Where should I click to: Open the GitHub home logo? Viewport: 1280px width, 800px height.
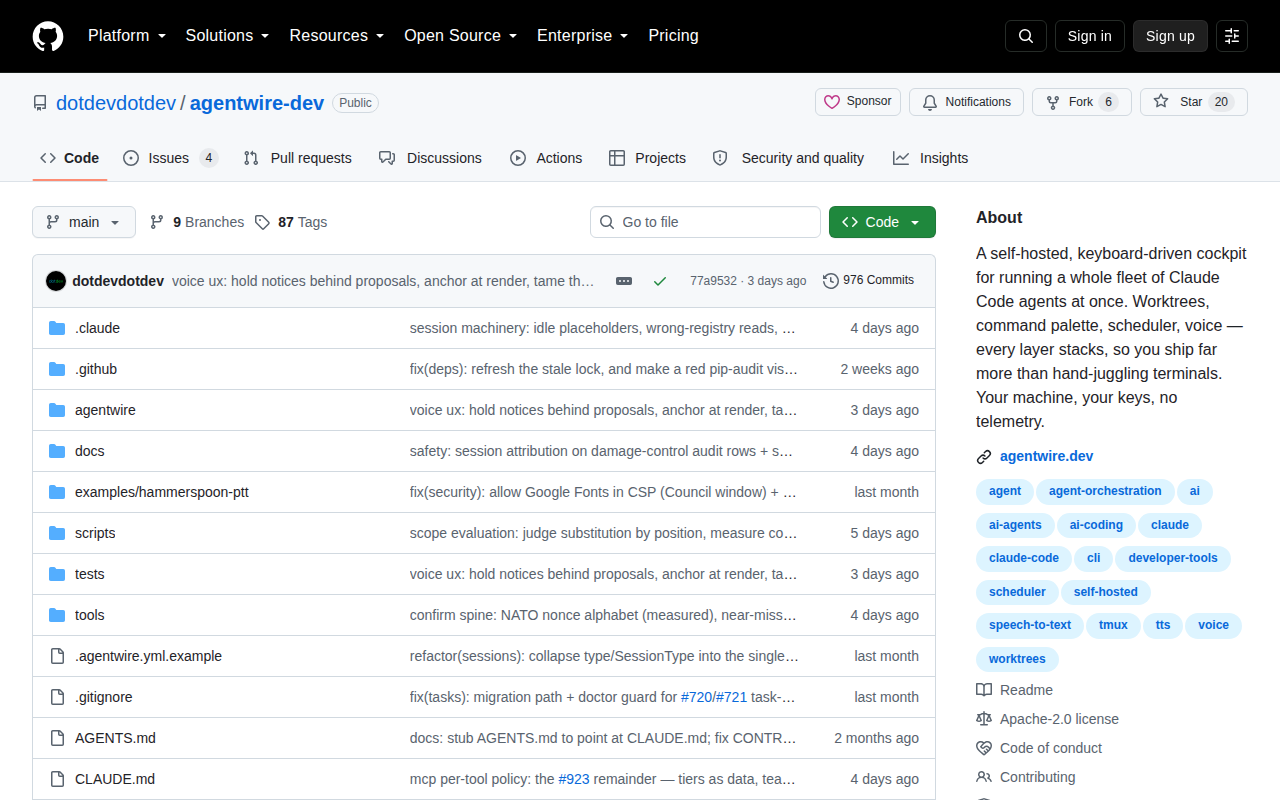48,36
